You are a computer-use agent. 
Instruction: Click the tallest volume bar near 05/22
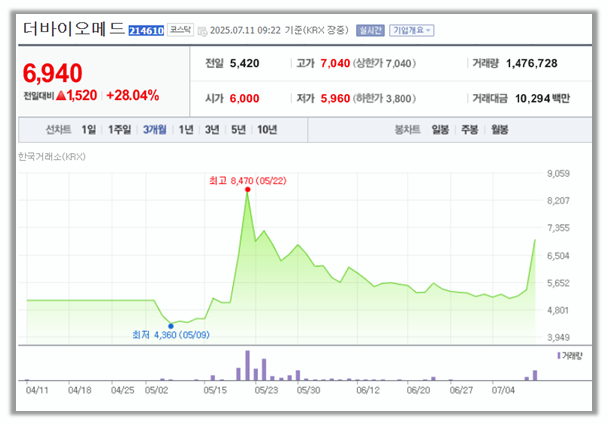pos(247,365)
